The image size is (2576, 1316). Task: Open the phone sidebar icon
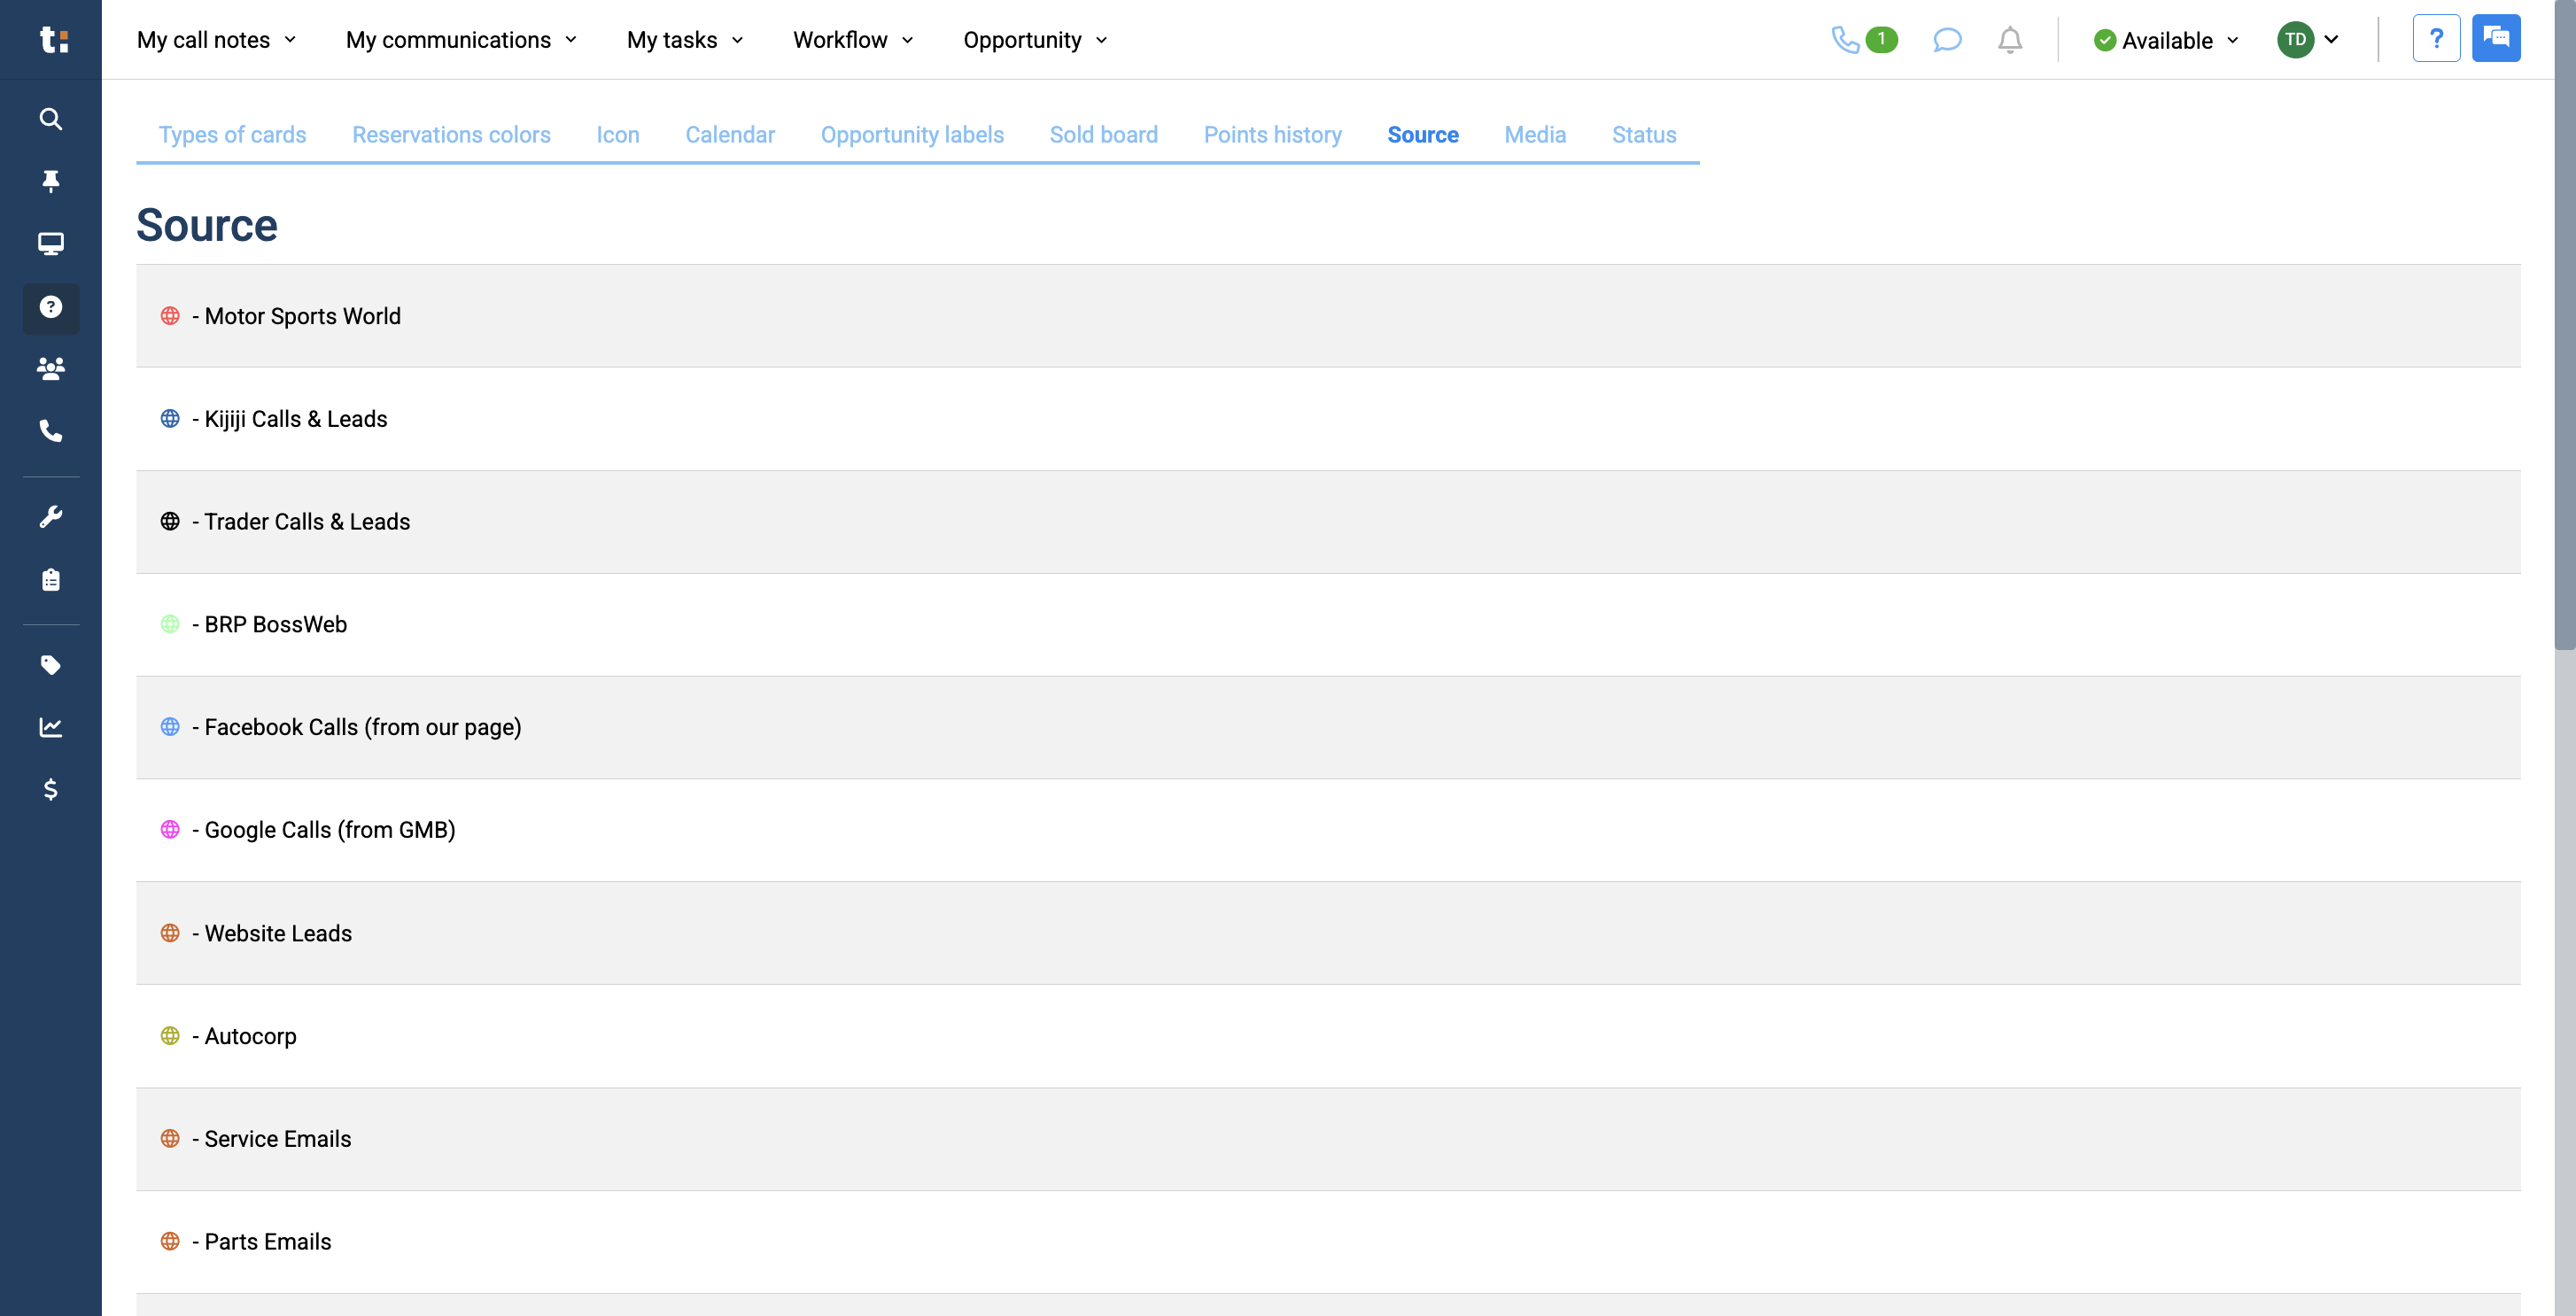(x=50, y=432)
